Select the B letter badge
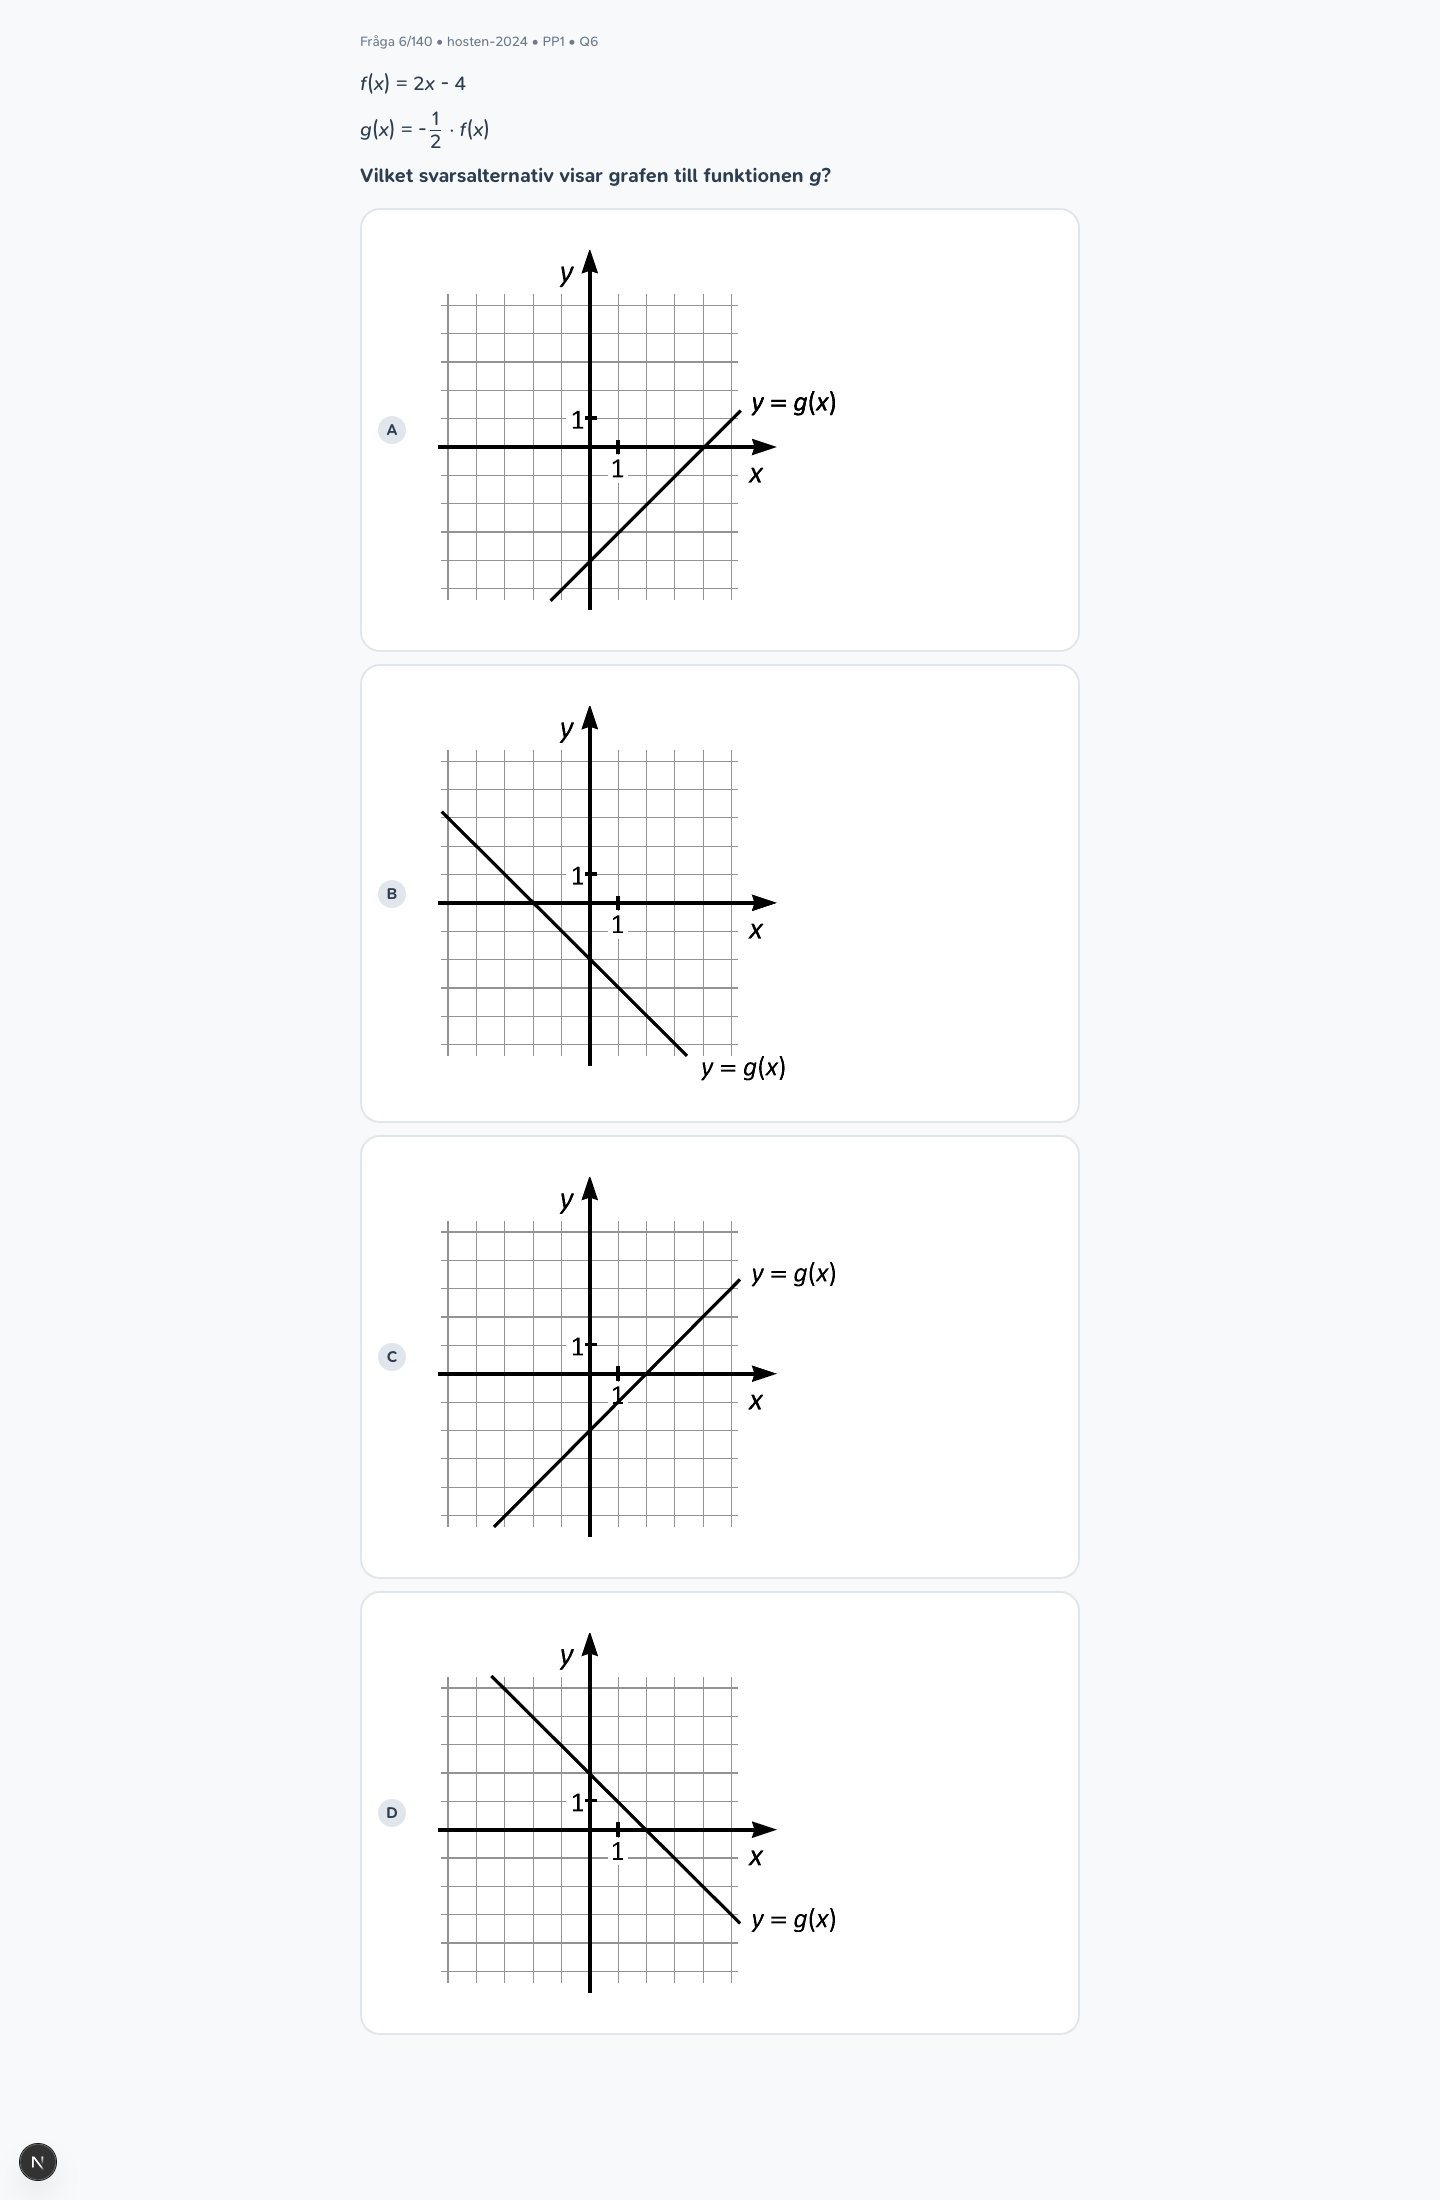 point(392,894)
